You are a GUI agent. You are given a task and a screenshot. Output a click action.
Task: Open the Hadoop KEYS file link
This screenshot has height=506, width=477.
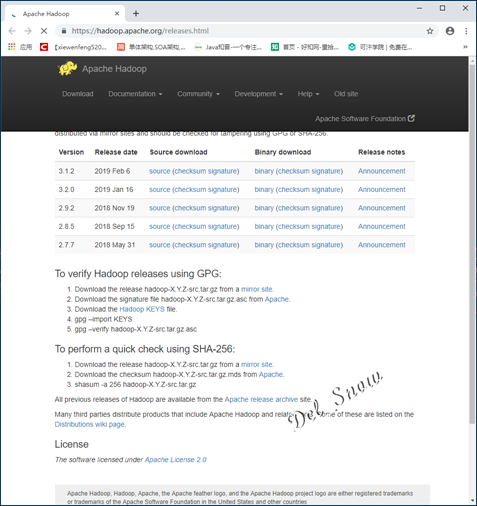coord(142,309)
